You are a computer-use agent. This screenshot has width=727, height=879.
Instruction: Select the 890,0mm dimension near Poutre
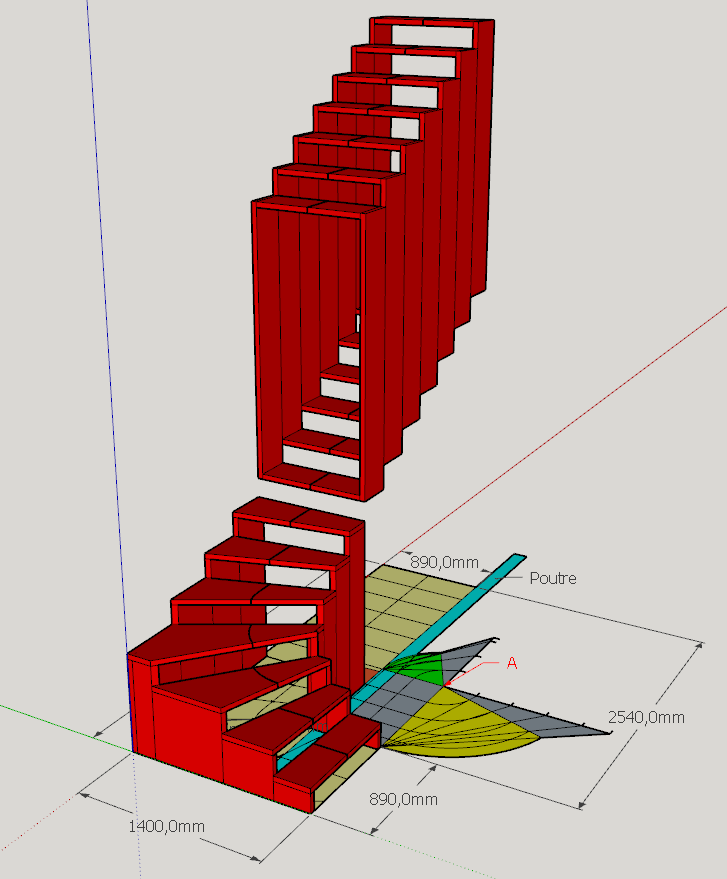[x=444, y=562]
